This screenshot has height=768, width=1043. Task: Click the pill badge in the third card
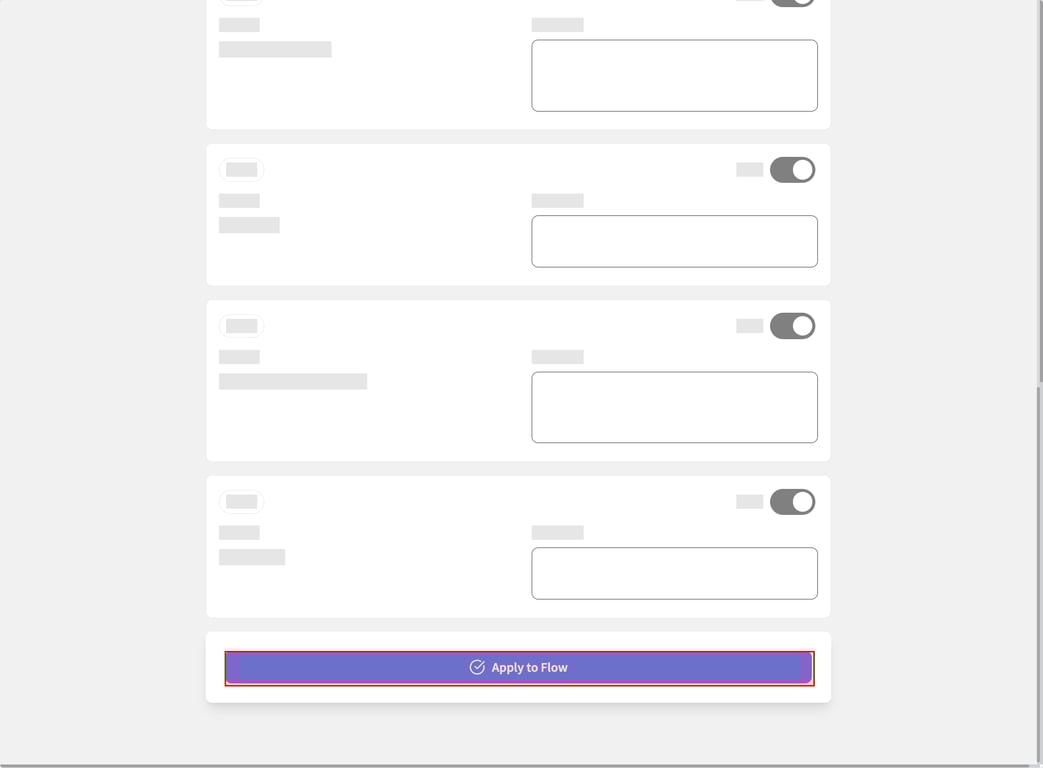pos(241,326)
